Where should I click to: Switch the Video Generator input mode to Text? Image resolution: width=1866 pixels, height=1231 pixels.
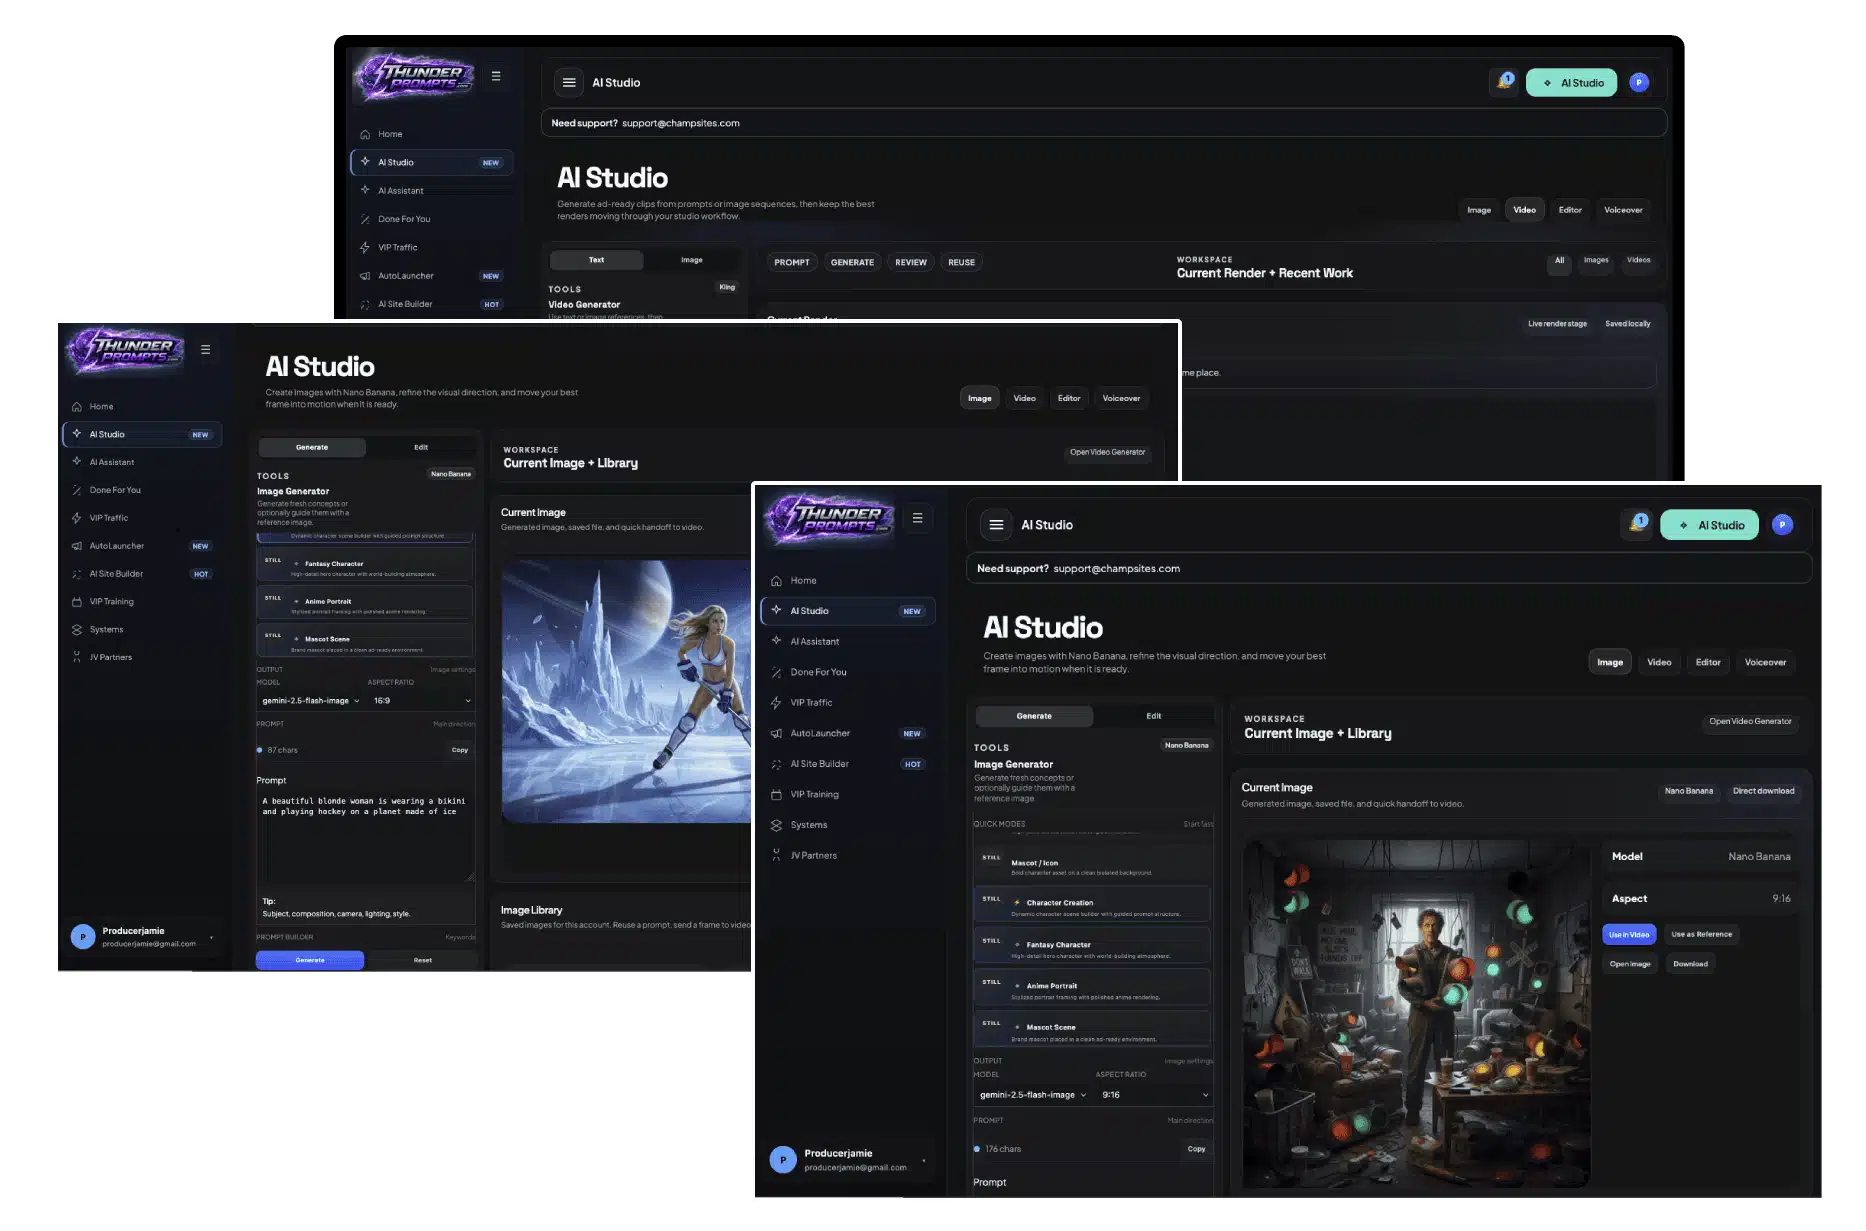(596, 260)
